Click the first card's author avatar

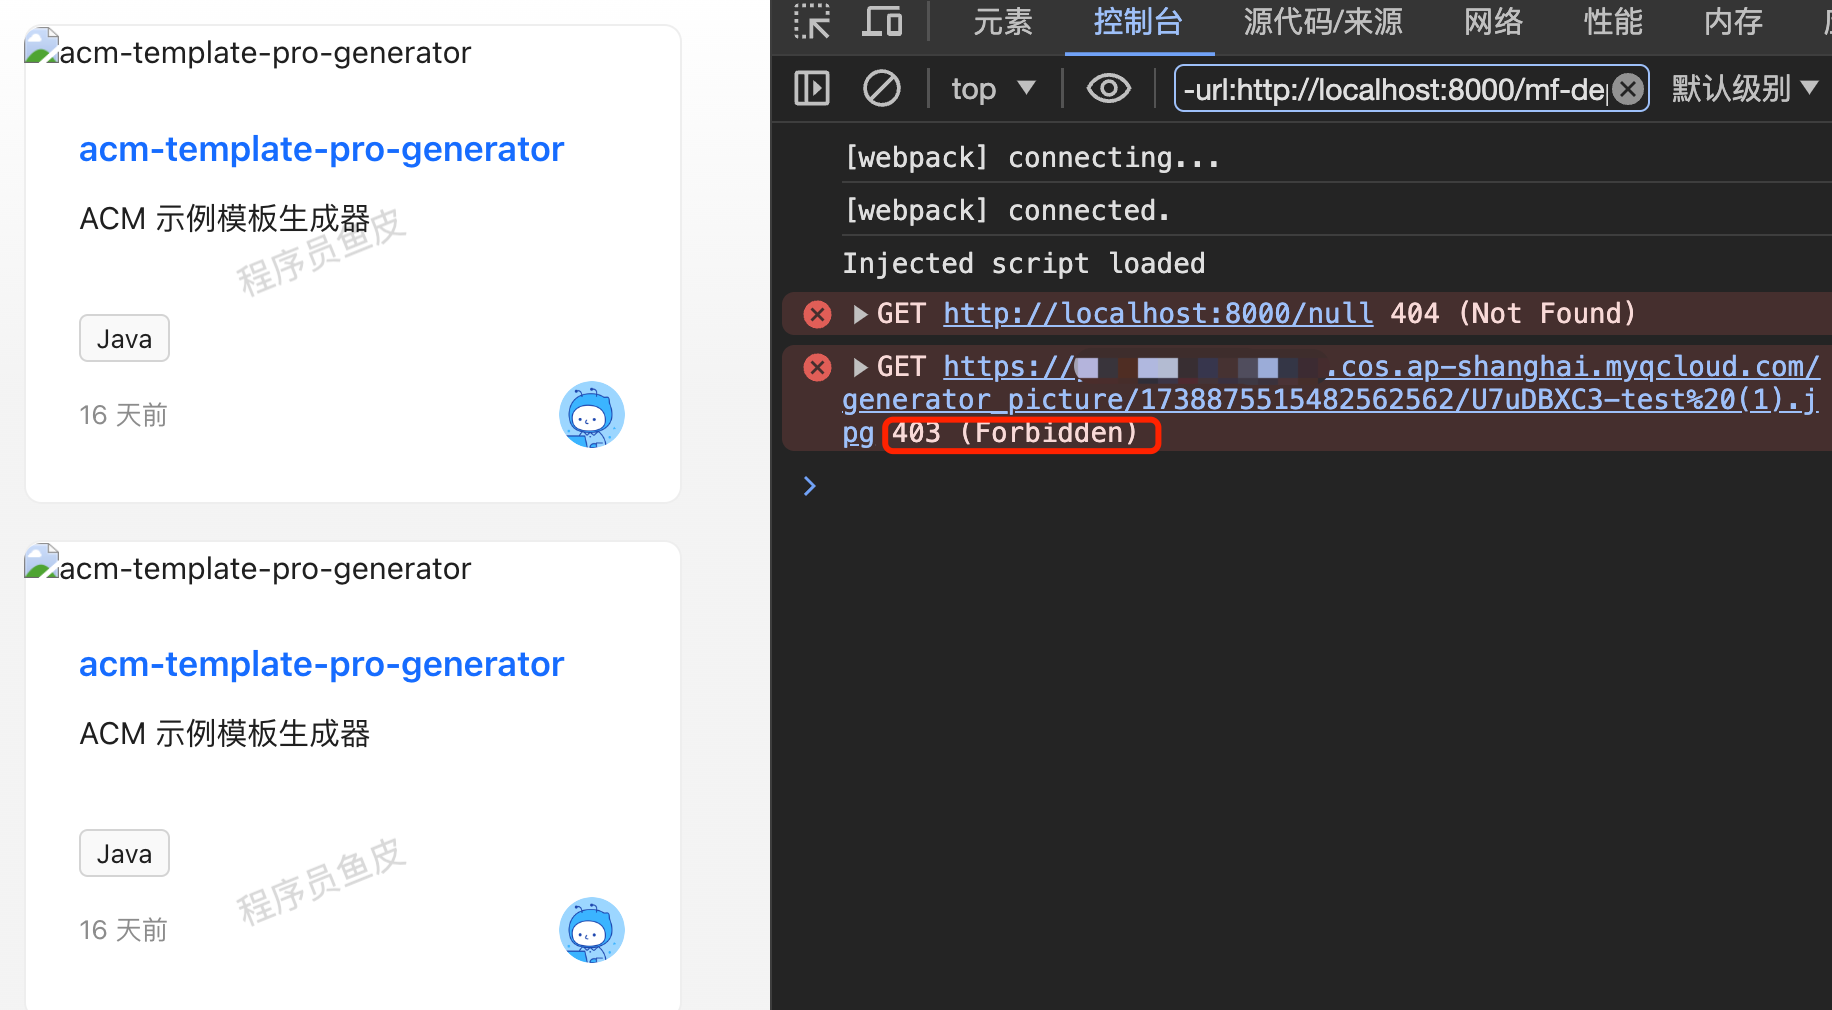coord(591,414)
